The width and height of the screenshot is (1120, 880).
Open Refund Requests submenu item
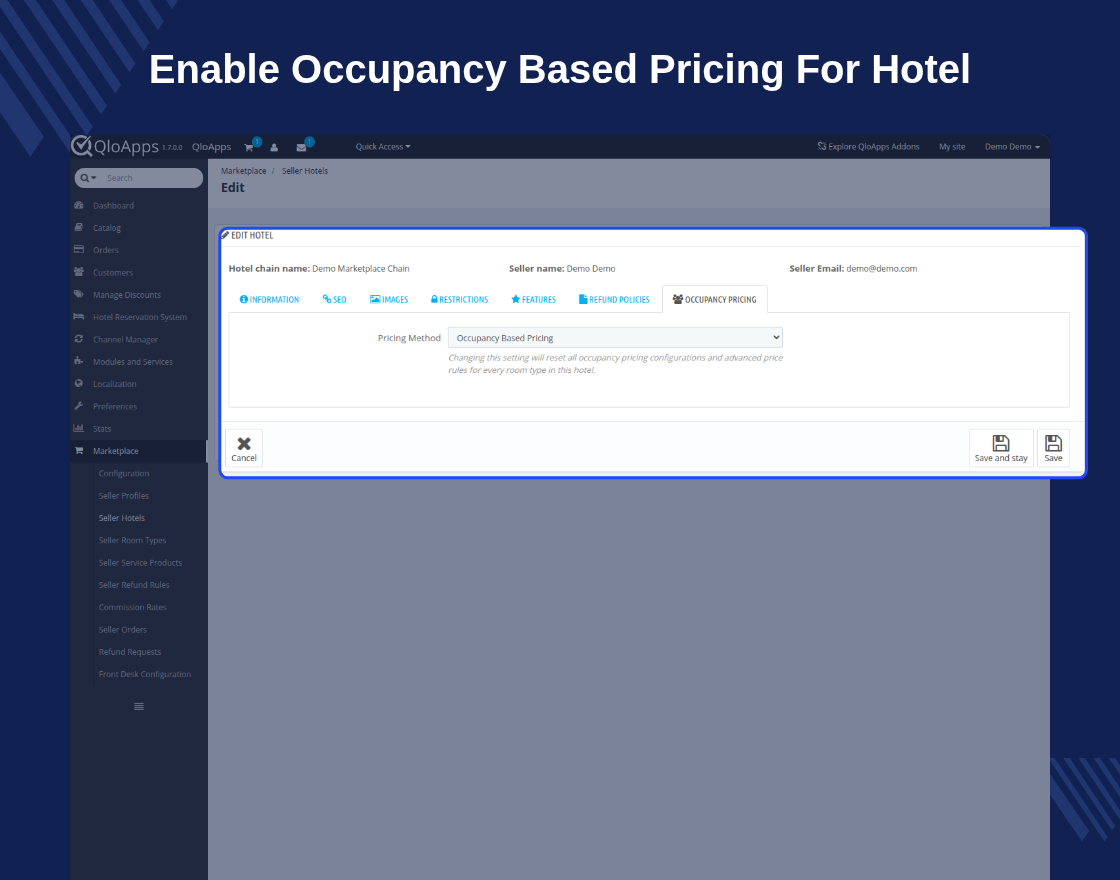tap(129, 651)
